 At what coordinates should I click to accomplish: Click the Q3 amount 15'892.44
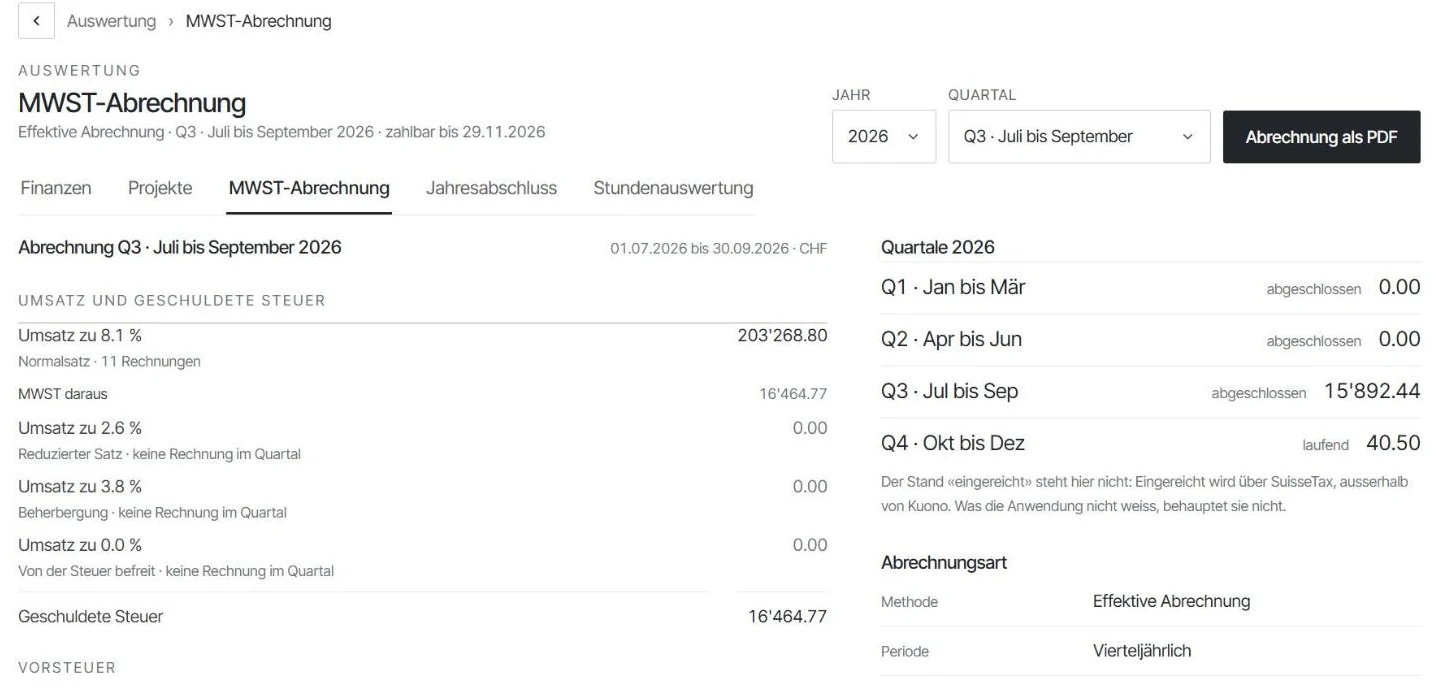[x=1372, y=391]
